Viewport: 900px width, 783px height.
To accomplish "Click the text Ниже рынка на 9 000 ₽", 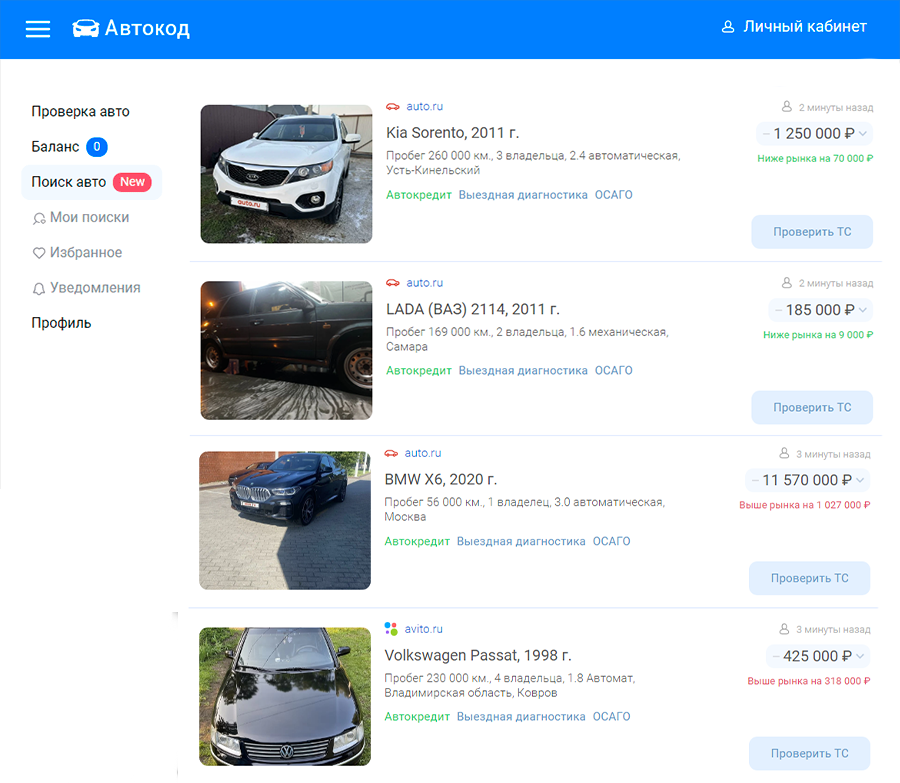I will click(818, 335).
